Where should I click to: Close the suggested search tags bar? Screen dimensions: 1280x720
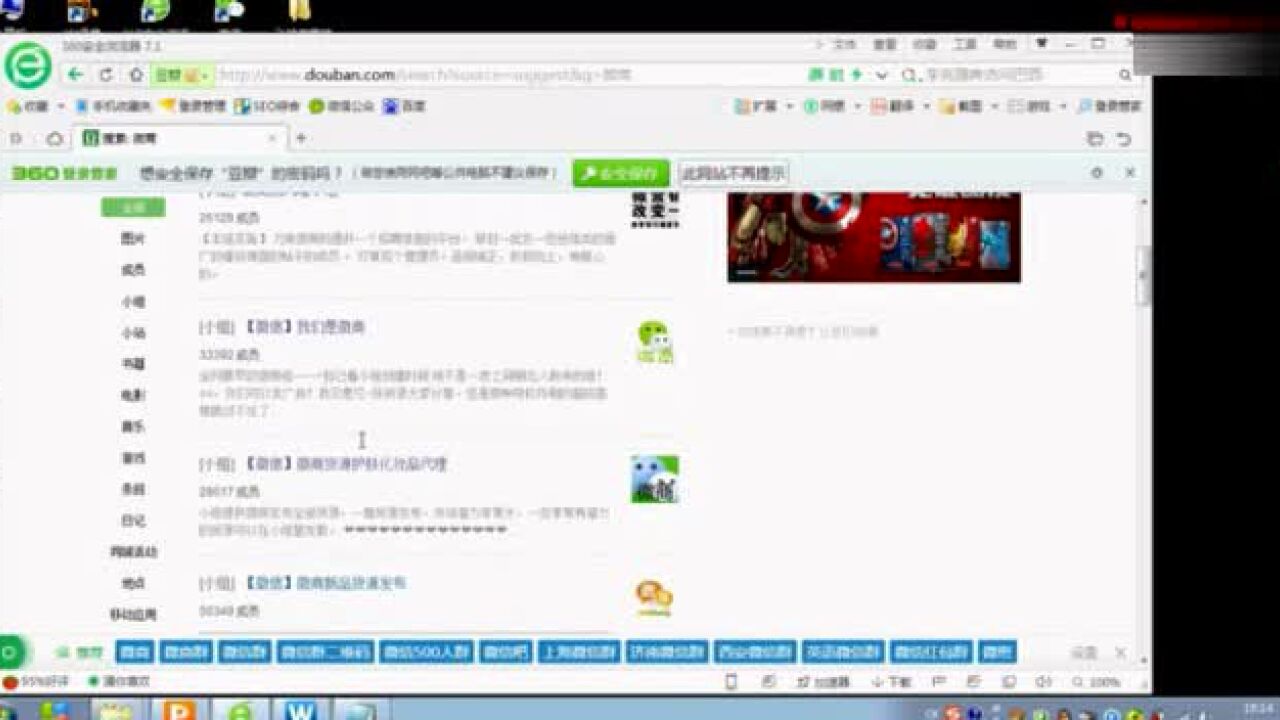click(x=1120, y=653)
